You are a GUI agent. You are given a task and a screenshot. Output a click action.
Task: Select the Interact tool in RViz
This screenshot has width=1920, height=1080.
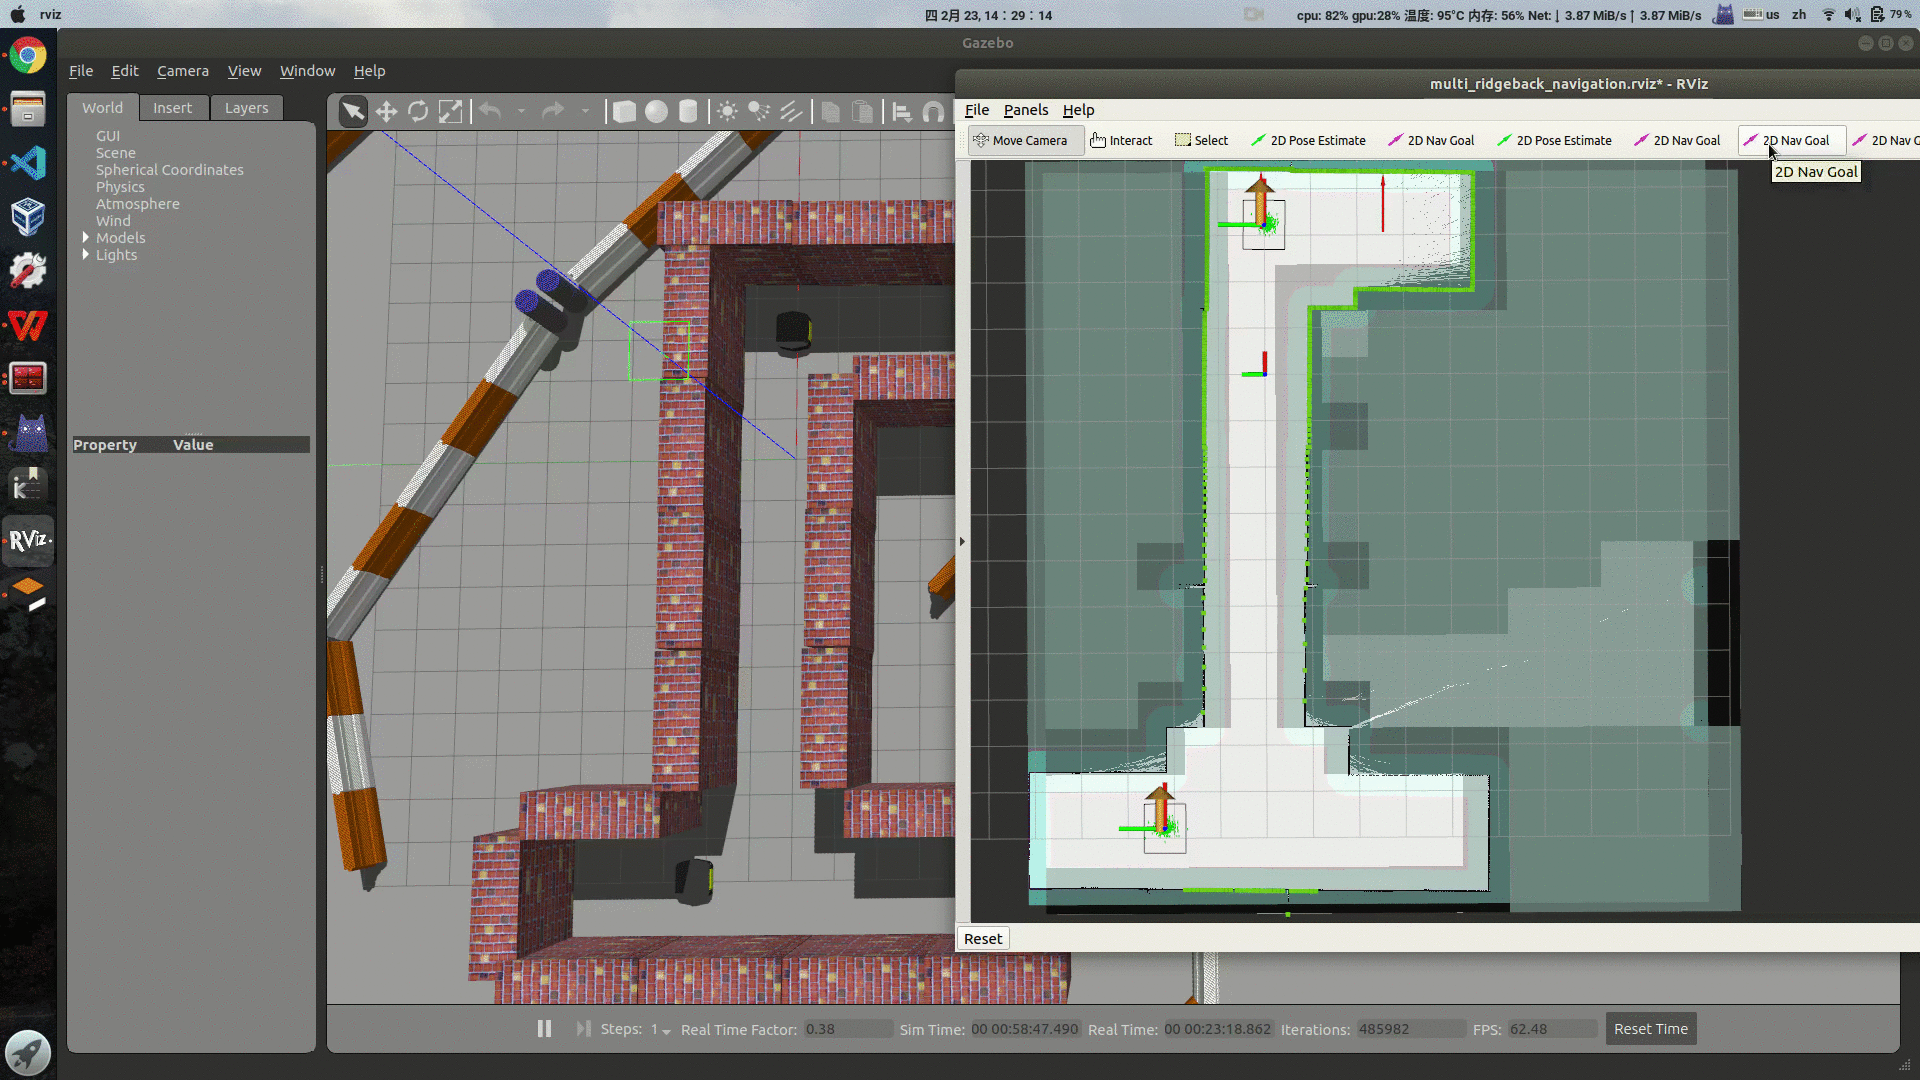[x=1121, y=140]
